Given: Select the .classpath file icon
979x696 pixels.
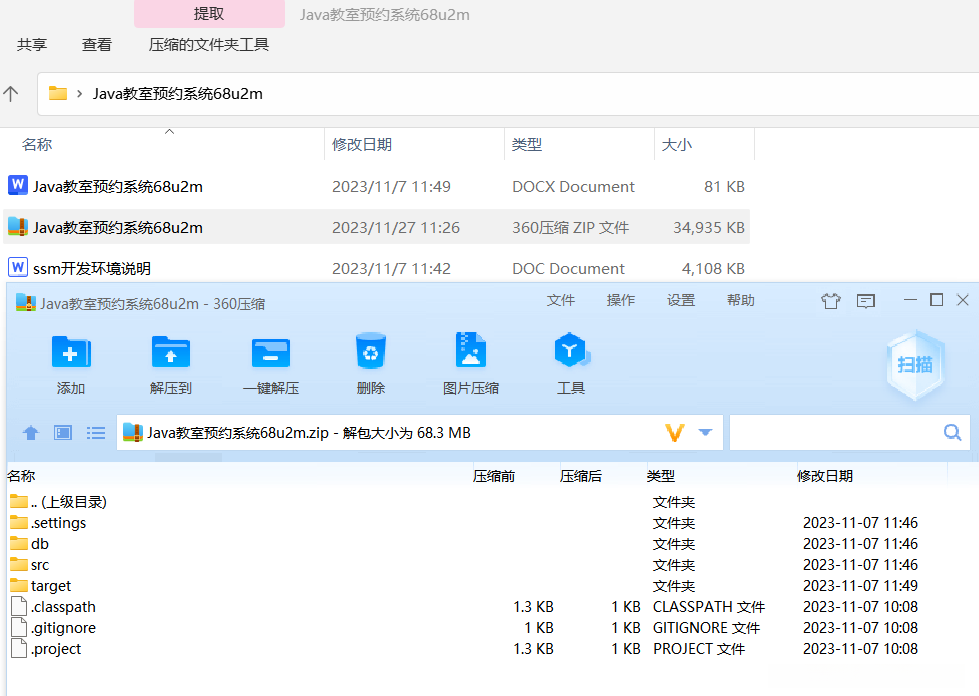Looking at the screenshot, I should click(x=19, y=606).
